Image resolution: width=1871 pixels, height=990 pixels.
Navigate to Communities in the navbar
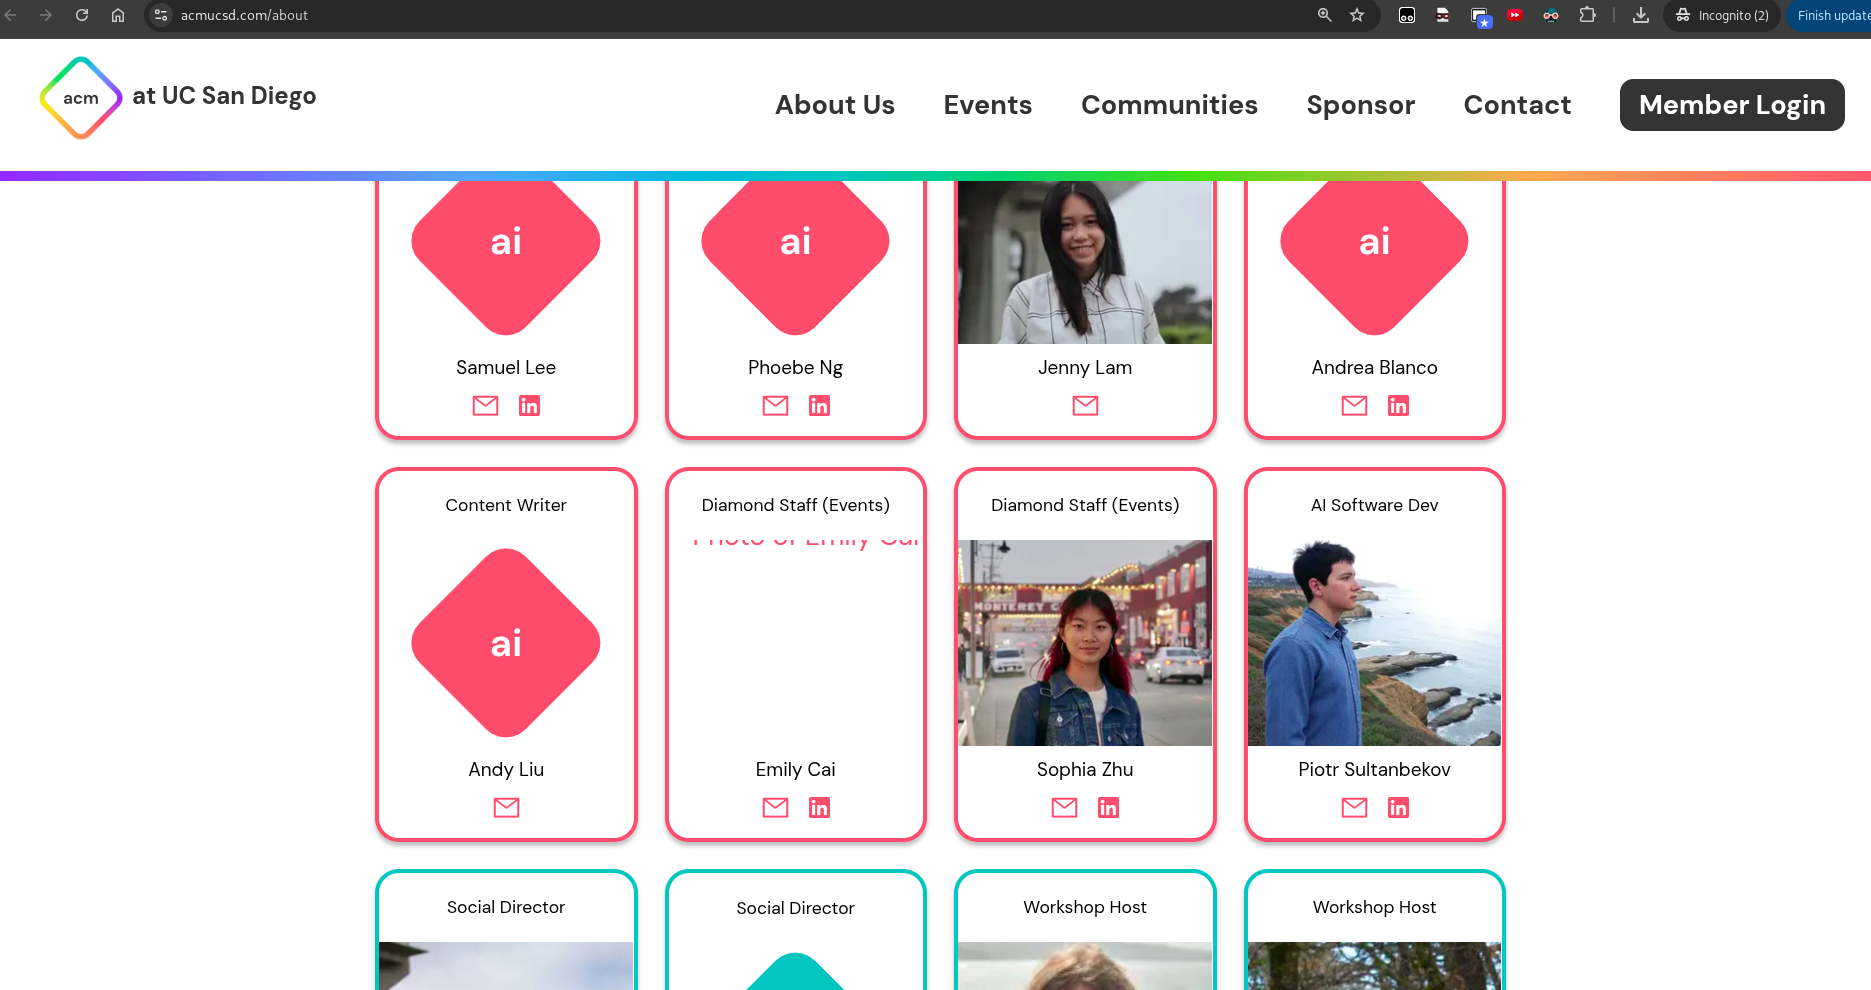point(1169,105)
